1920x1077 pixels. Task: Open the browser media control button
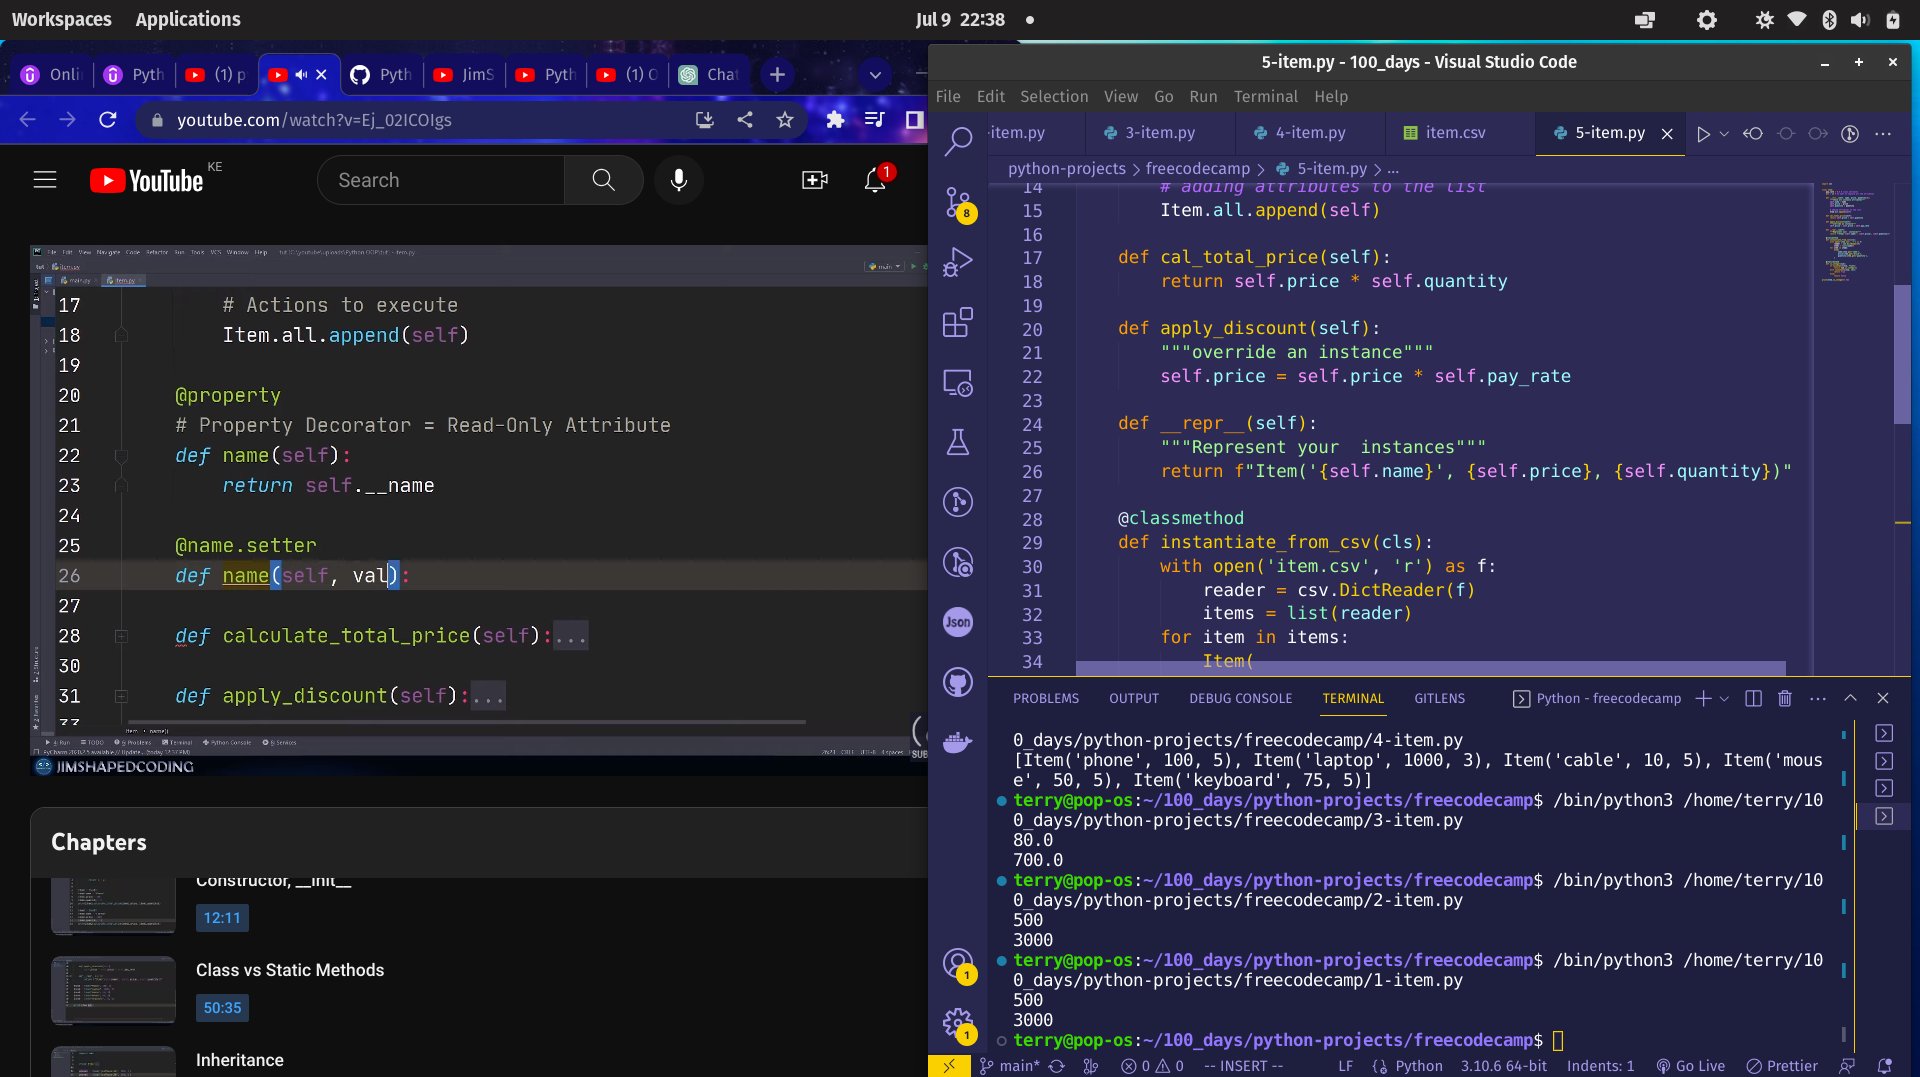[874, 120]
